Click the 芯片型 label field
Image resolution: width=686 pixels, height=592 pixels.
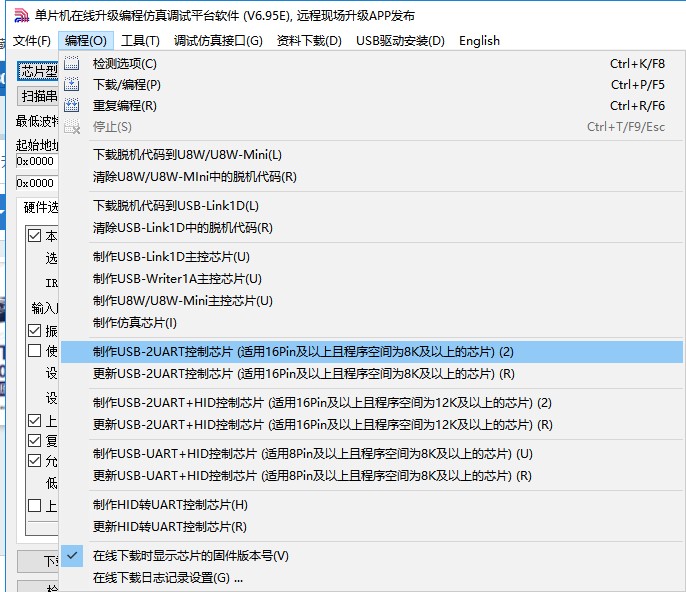pyautogui.click(x=38, y=71)
